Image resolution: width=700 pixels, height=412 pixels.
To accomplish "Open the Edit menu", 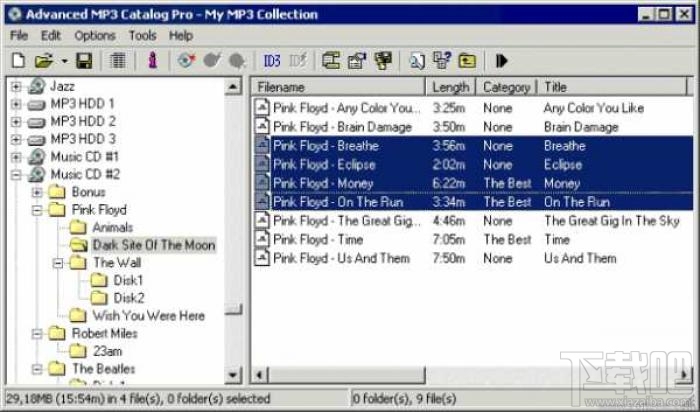I will click(51, 35).
